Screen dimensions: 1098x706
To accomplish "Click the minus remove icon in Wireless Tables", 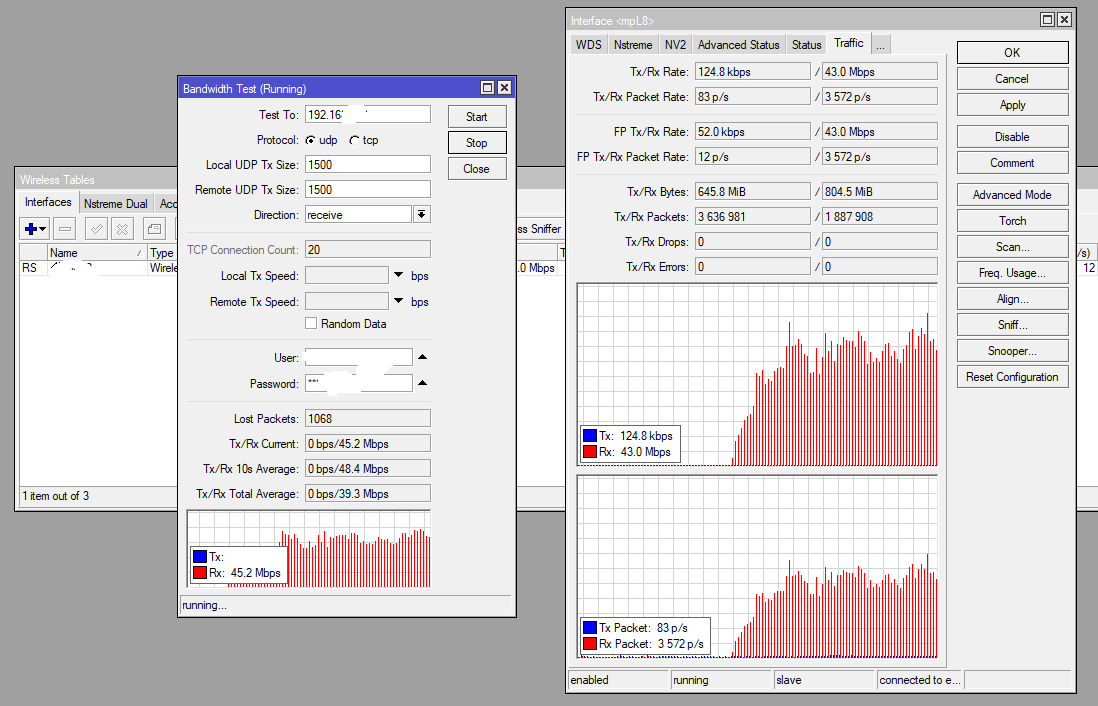I will (x=64, y=229).
